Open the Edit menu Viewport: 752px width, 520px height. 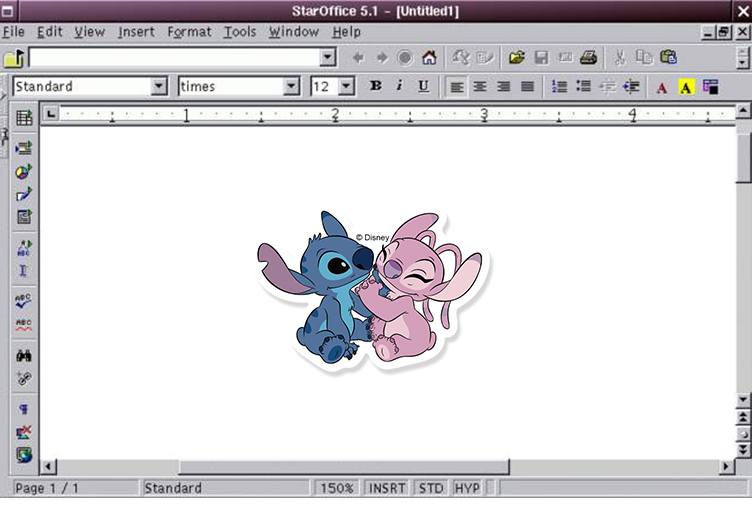click(50, 32)
